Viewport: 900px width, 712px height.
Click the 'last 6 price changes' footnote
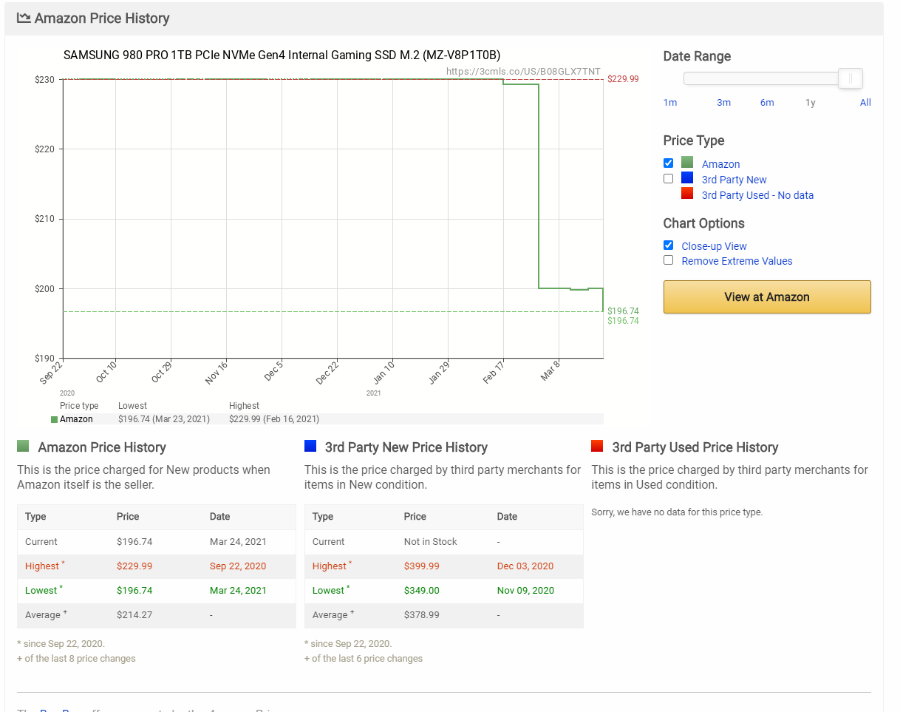pyautogui.click(x=363, y=659)
